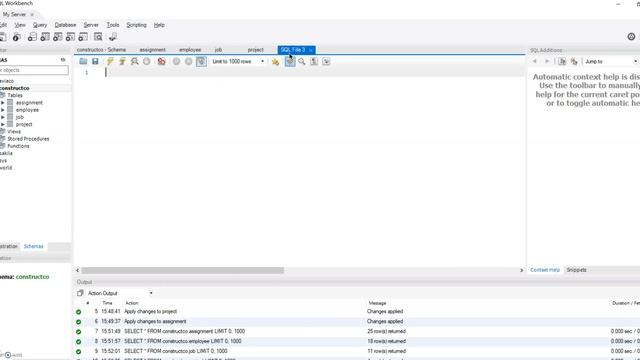Screen dimensions: 640x360
Task: Go forward in SQL Additions help
Action: [547, 61]
